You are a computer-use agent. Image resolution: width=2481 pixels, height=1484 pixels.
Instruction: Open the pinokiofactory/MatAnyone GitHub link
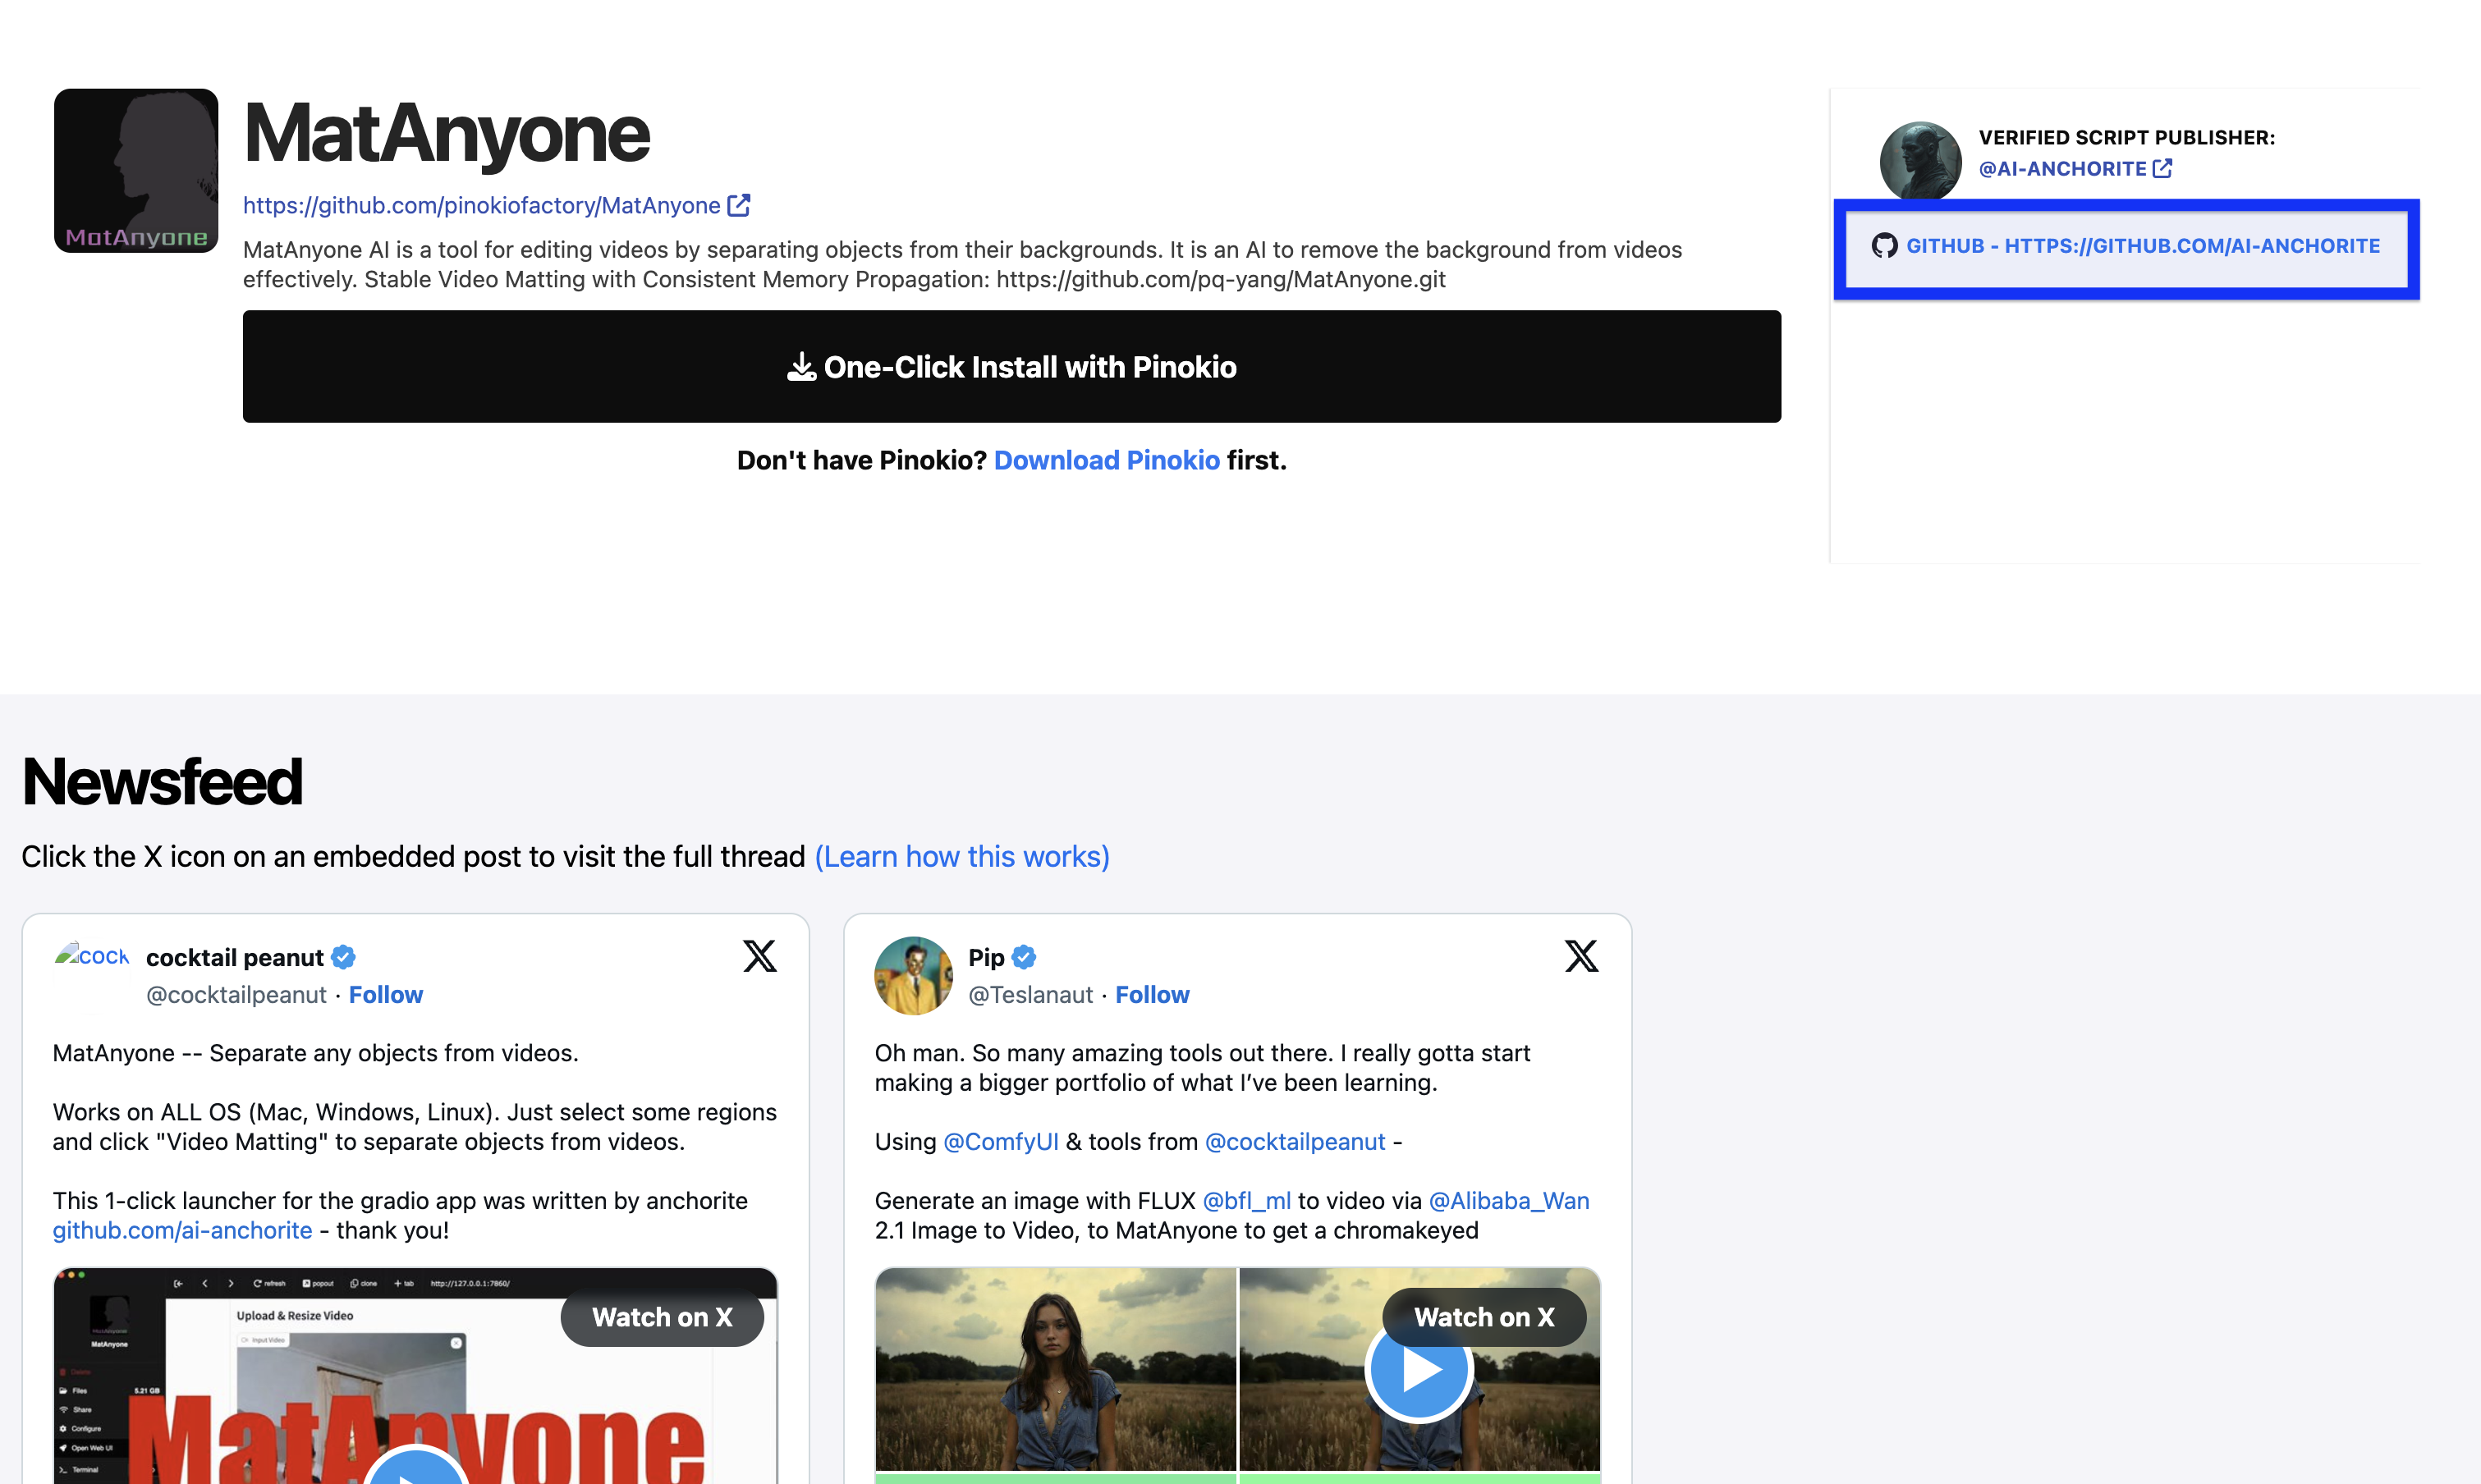(481, 206)
